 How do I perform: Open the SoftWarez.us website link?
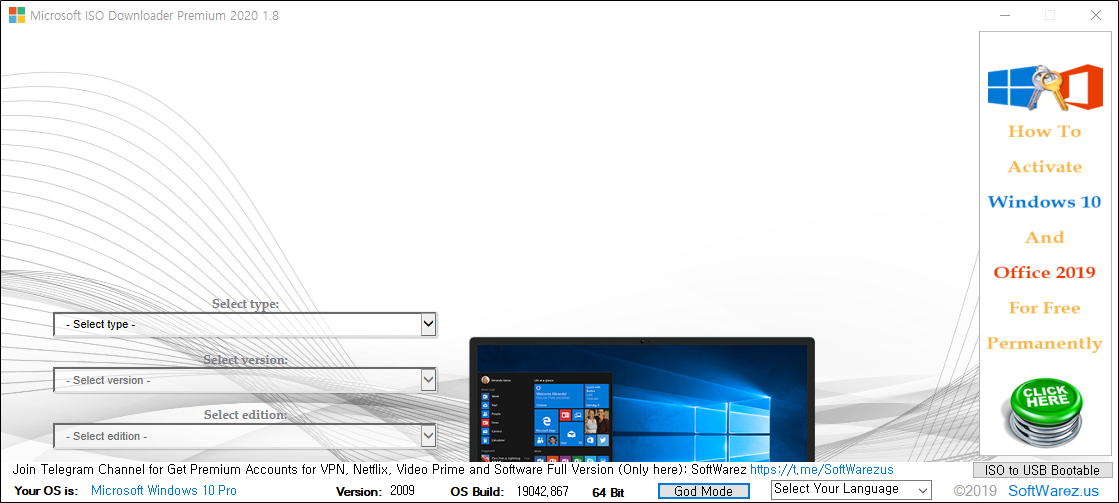1053,491
